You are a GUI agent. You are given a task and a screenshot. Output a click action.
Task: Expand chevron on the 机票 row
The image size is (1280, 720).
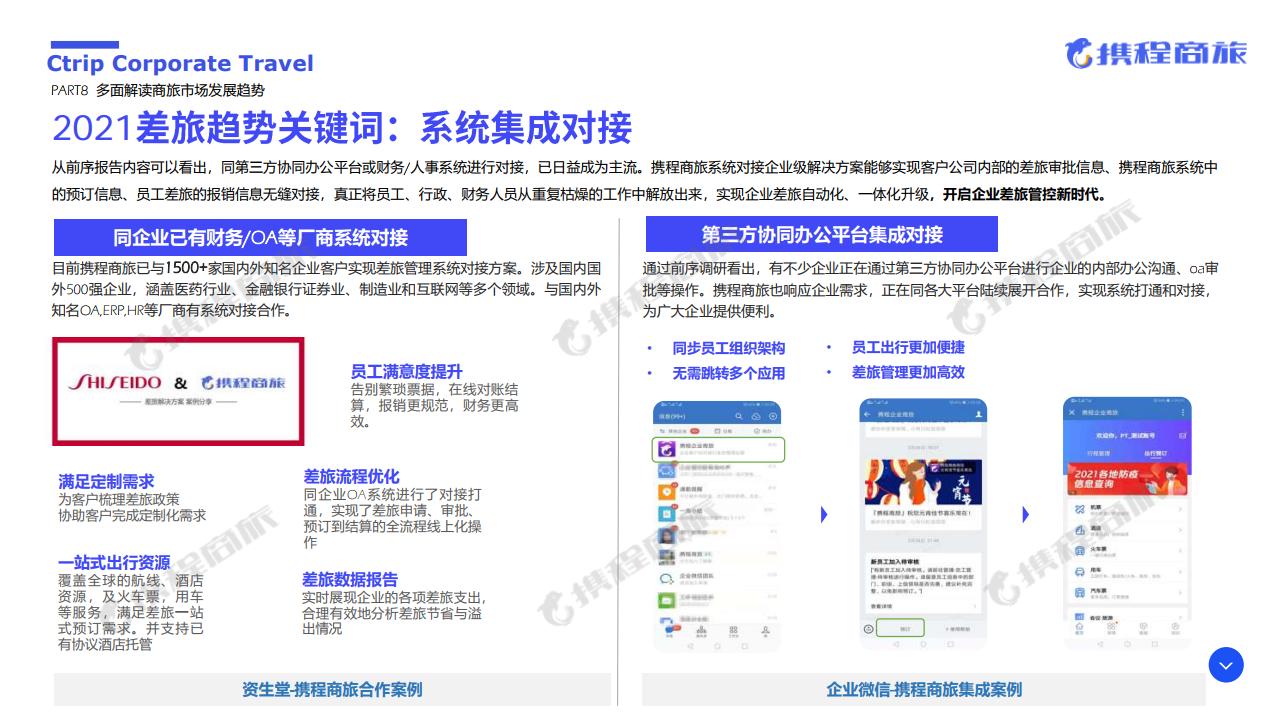(1180, 509)
